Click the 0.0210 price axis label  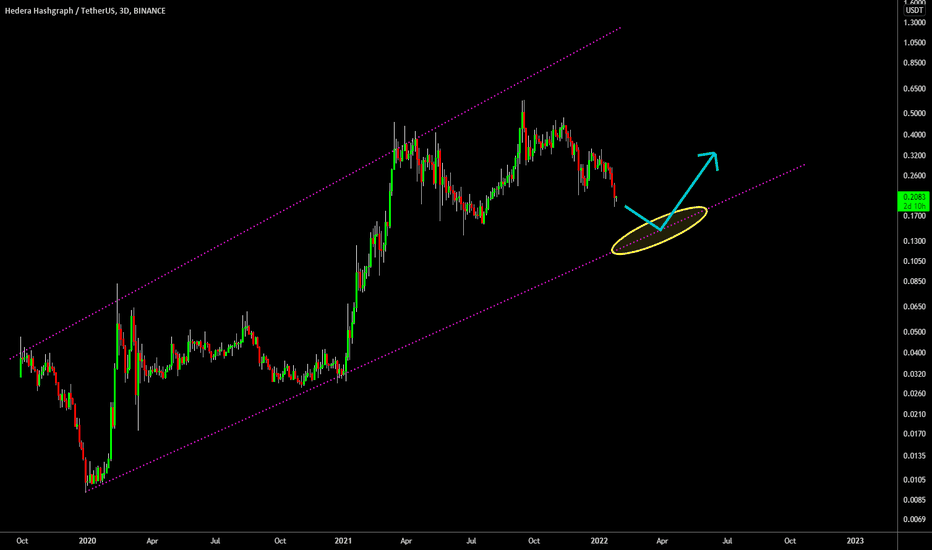tap(914, 414)
